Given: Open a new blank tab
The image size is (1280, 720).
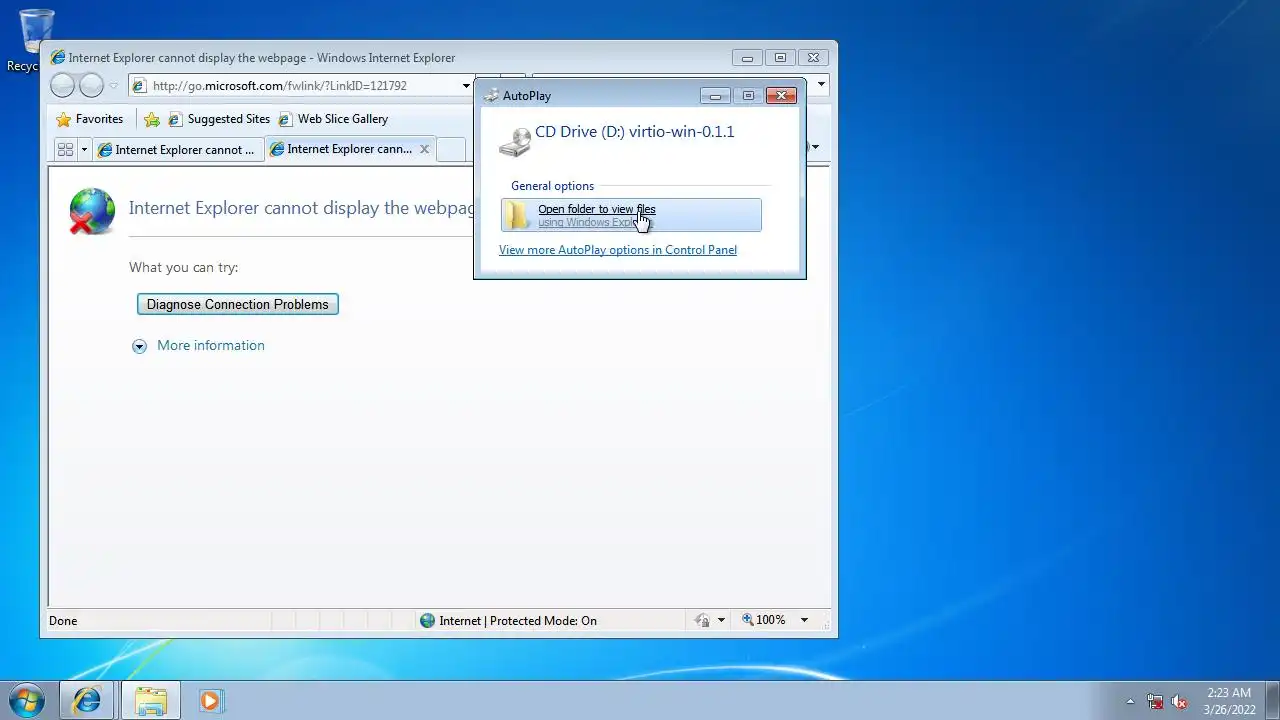Looking at the screenshot, I should click(x=452, y=149).
